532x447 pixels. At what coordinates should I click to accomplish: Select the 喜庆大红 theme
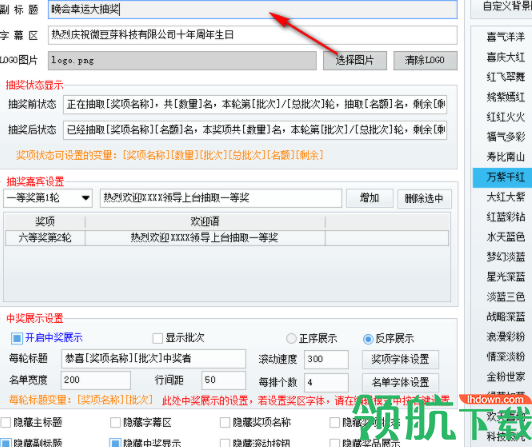(506, 57)
